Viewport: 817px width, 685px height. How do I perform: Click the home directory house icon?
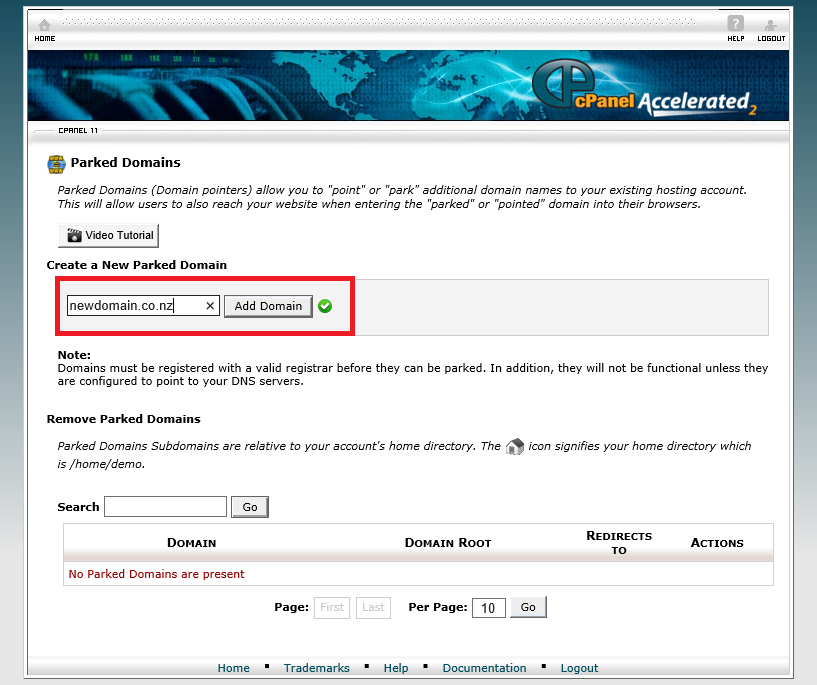pos(515,446)
